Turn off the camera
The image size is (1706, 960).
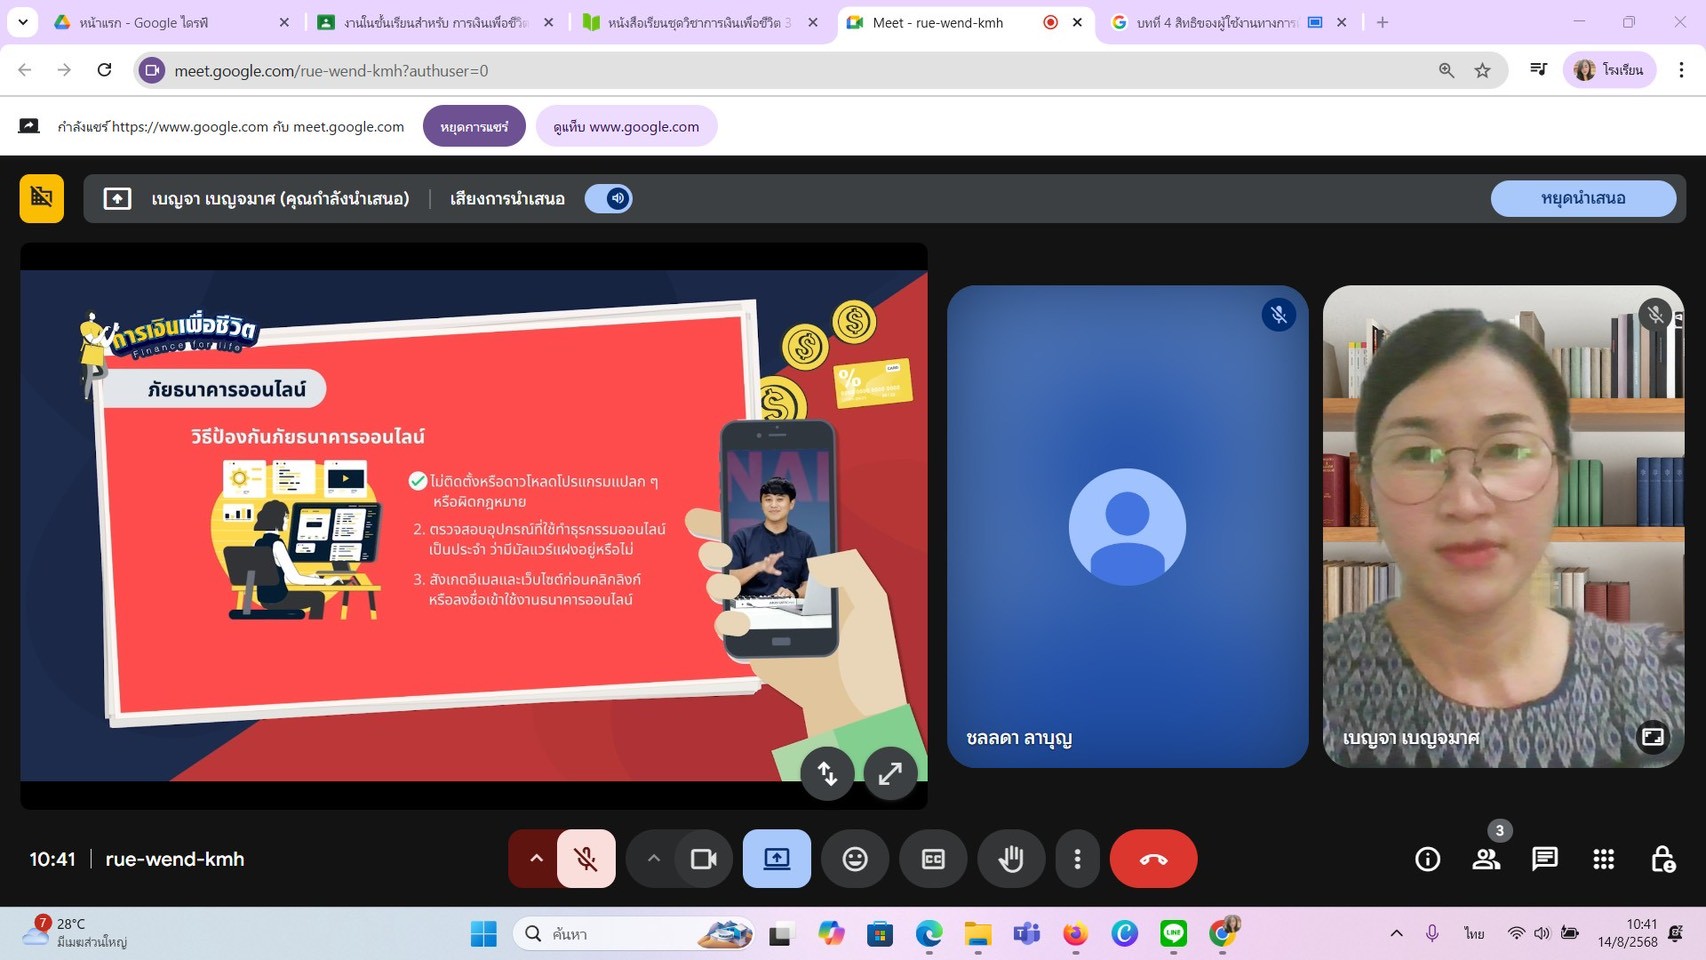point(704,859)
